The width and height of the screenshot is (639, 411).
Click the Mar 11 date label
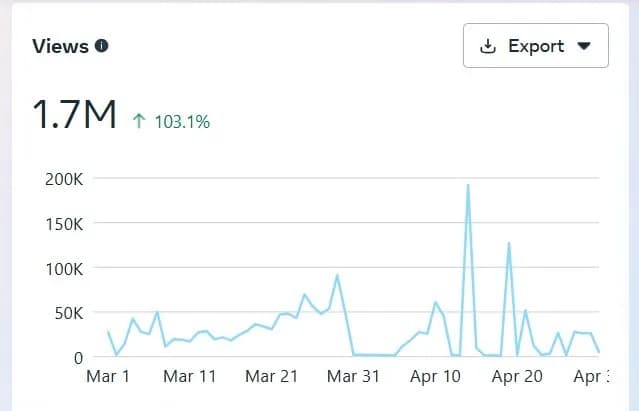(189, 377)
